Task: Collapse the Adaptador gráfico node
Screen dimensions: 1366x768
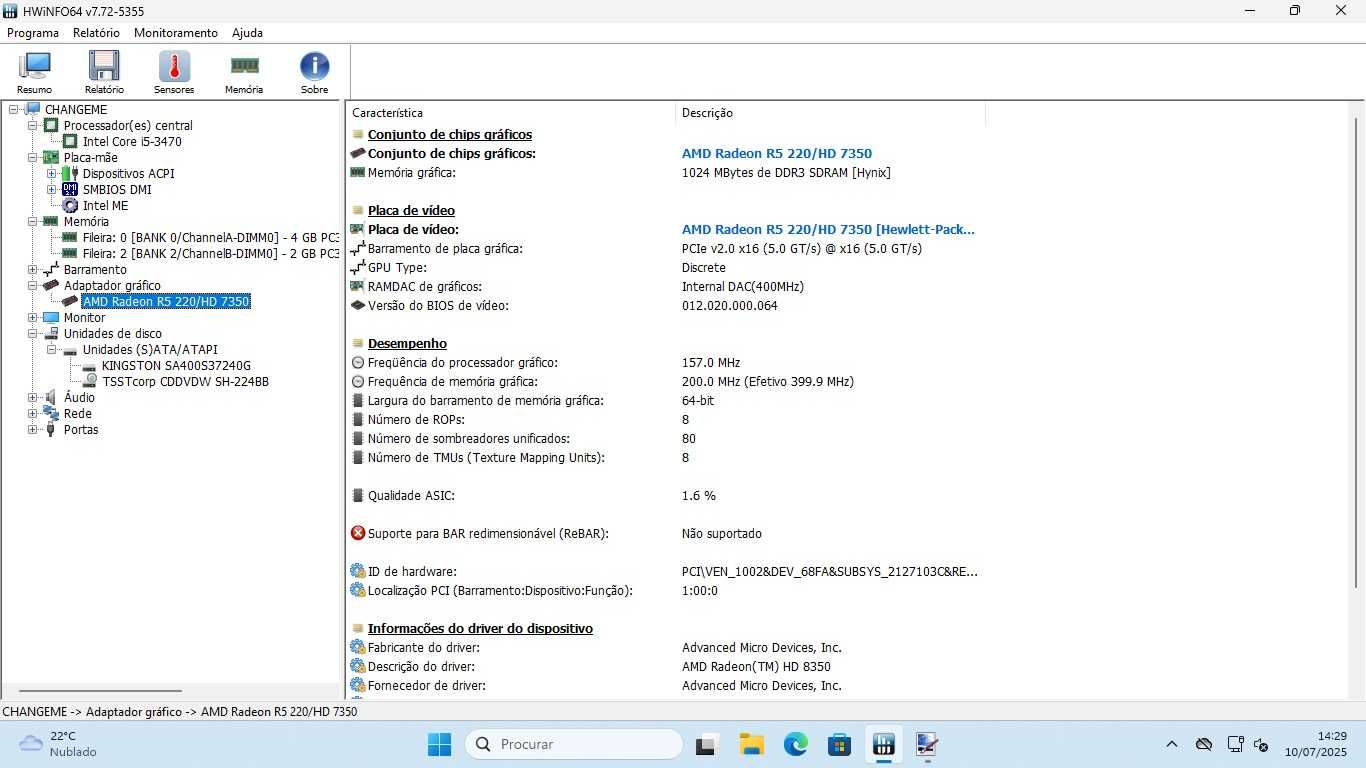Action: (x=32, y=286)
